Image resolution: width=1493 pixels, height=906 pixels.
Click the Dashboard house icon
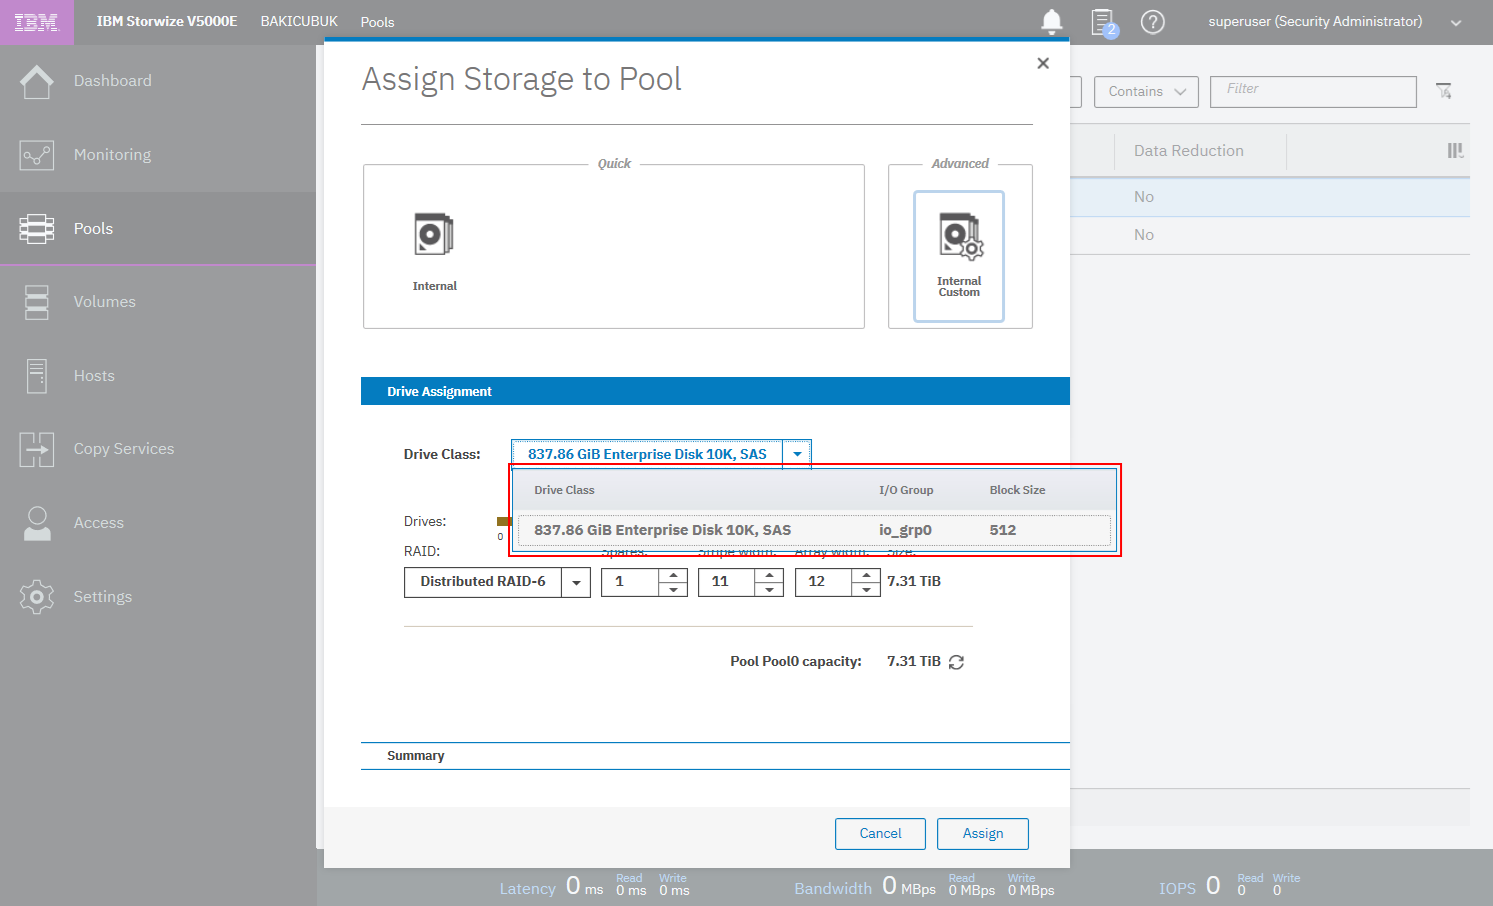[37, 81]
